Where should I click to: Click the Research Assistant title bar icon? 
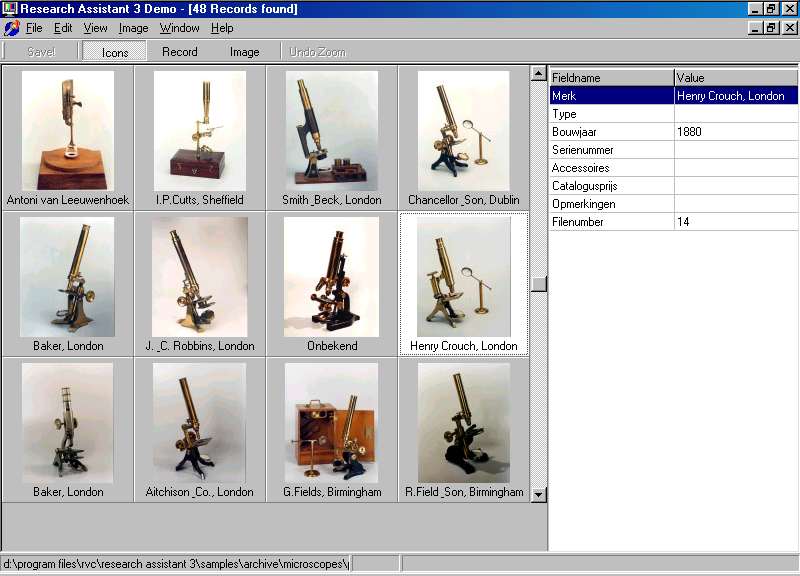coord(10,9)
